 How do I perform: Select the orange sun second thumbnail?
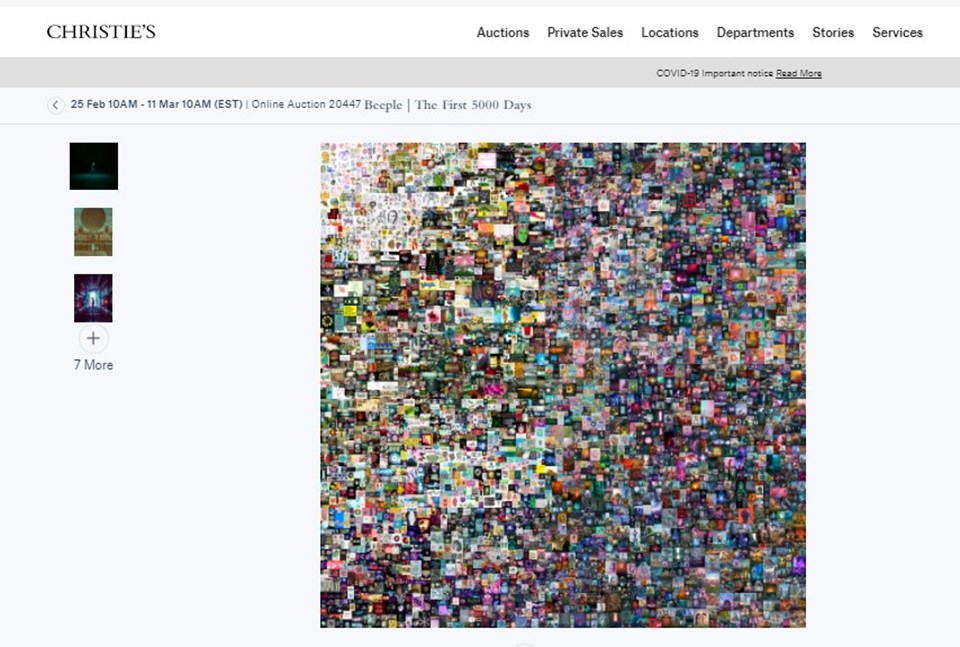pyautogui.click(x=93, y=232)
